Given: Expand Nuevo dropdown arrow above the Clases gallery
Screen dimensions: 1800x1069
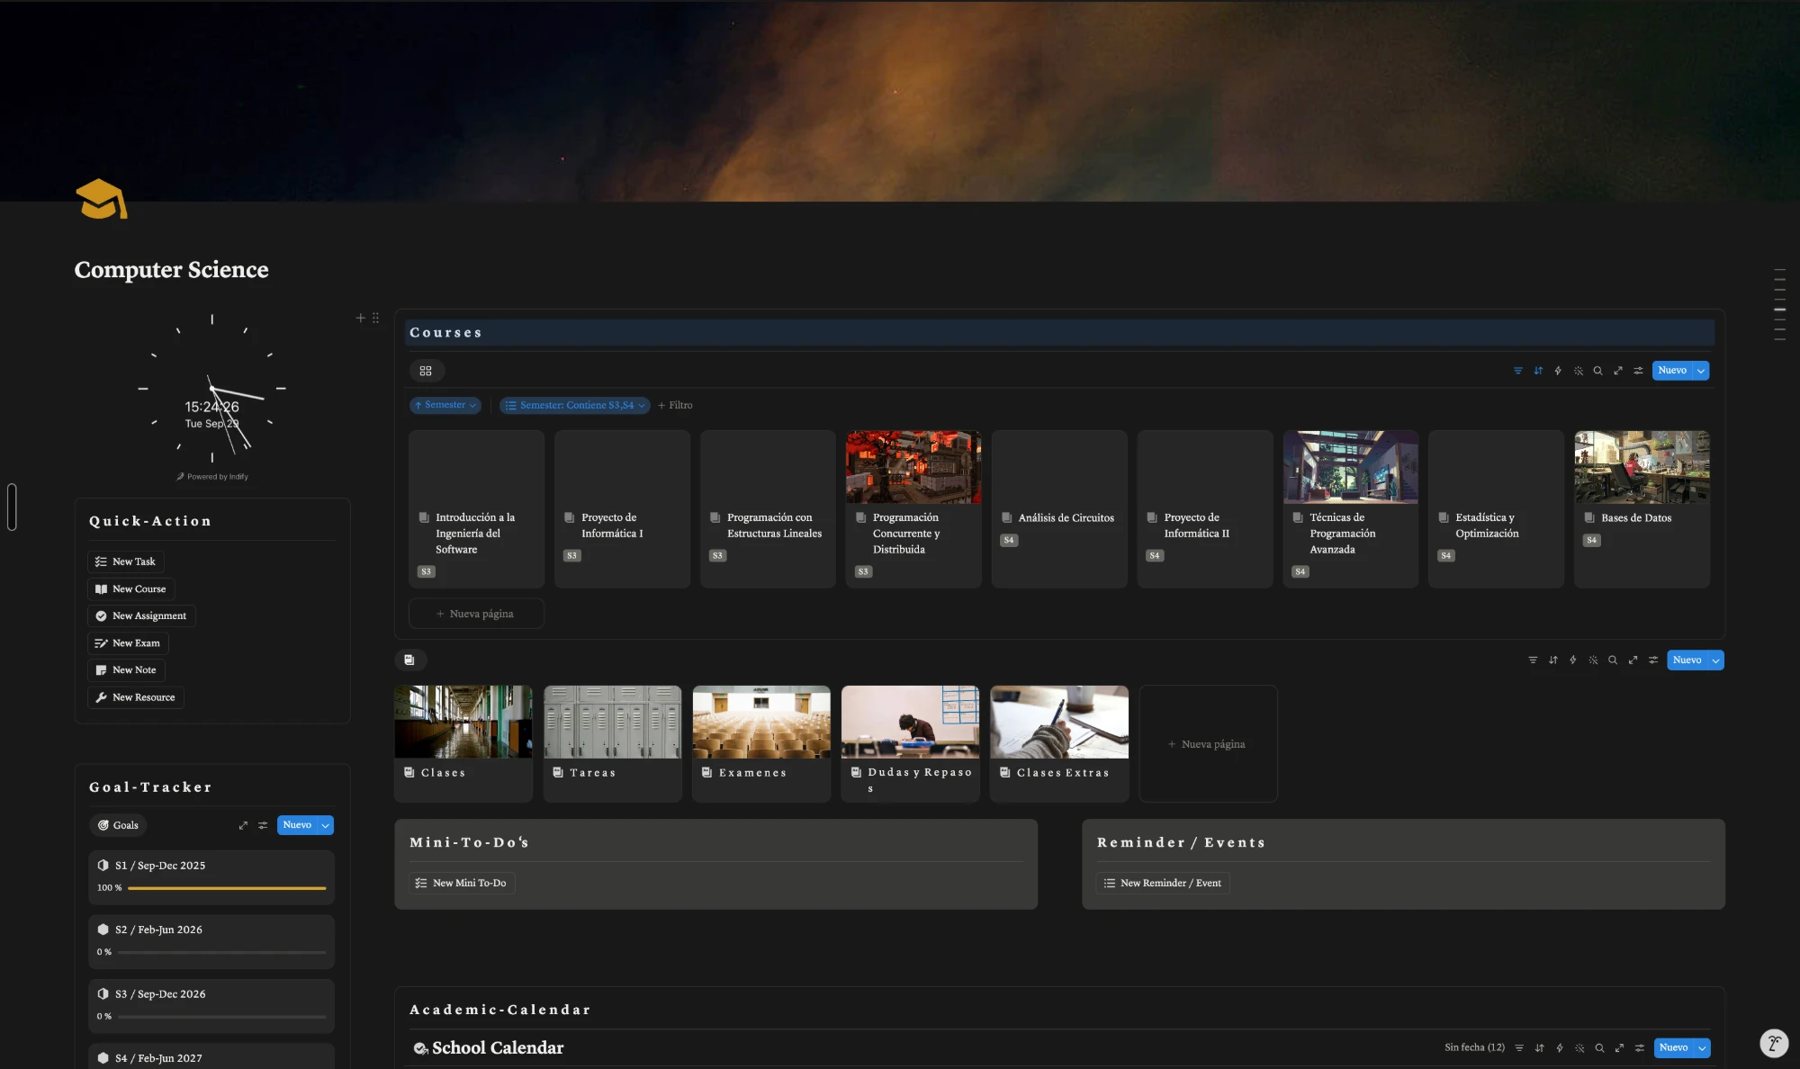Looking at the screenshot, I should point(1716,660).
